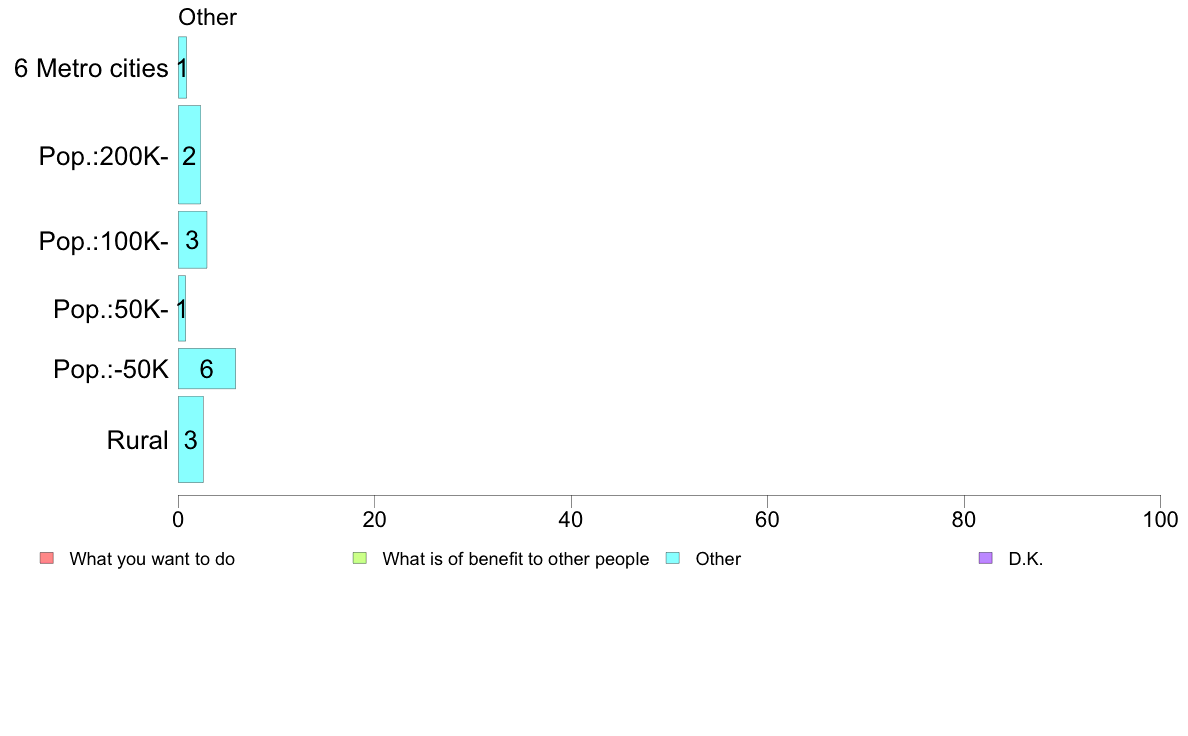Select the 'Pop.:100K-' bar showing 3

[192, 240]
